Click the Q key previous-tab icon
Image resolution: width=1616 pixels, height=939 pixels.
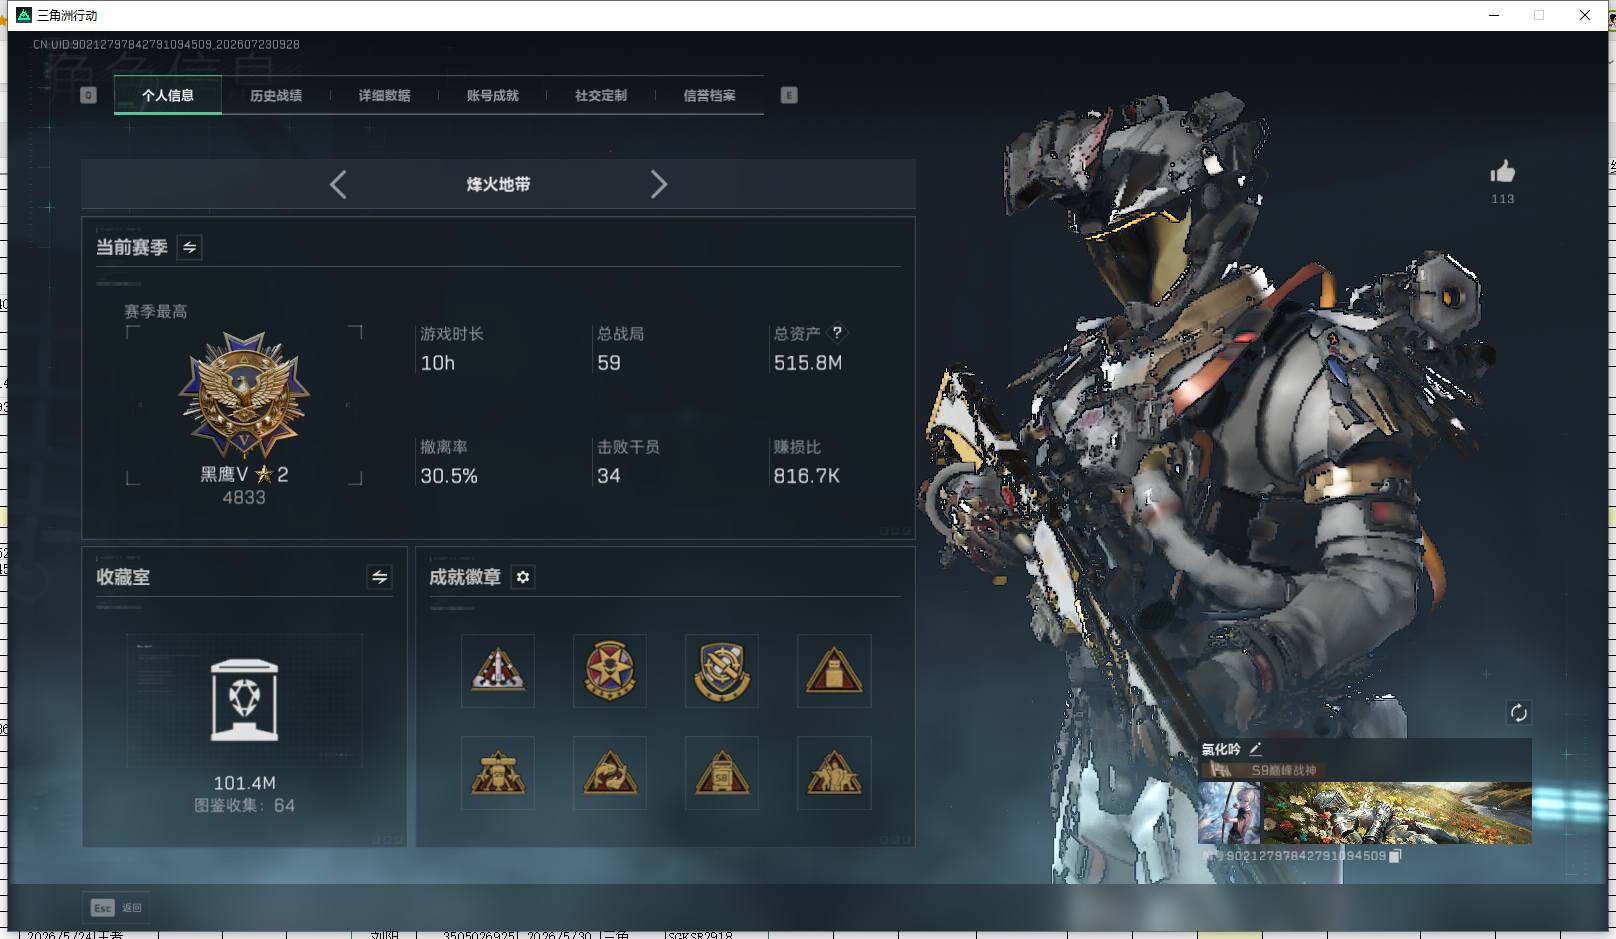88,95
